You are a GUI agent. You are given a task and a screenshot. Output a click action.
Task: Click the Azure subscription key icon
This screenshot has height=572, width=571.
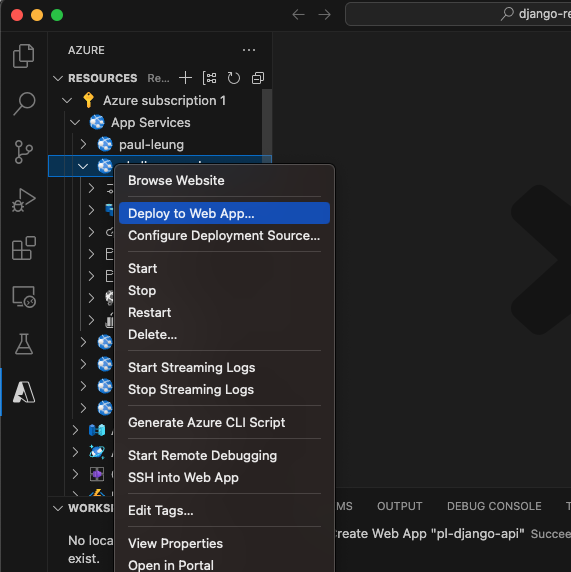[89, 100]
